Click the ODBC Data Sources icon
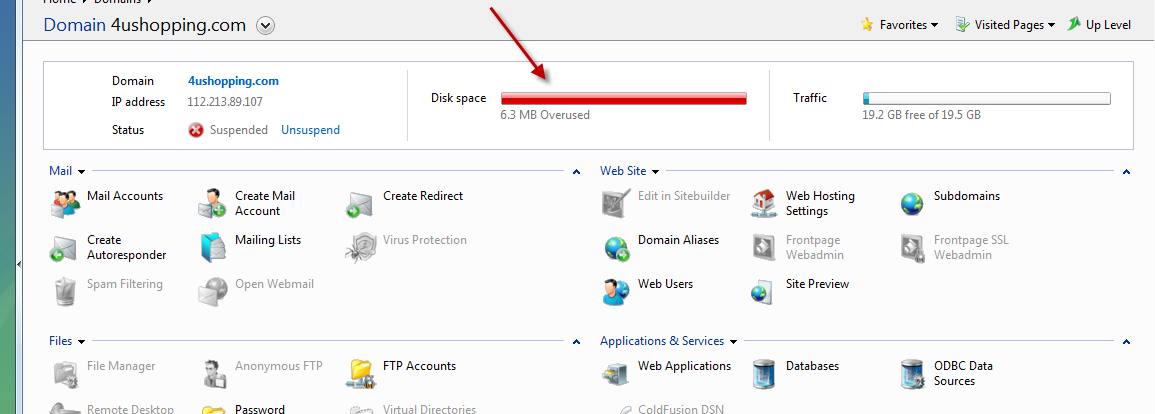Image resolution: width=1155 pixels, height=414 pixels. pos(912,374)
